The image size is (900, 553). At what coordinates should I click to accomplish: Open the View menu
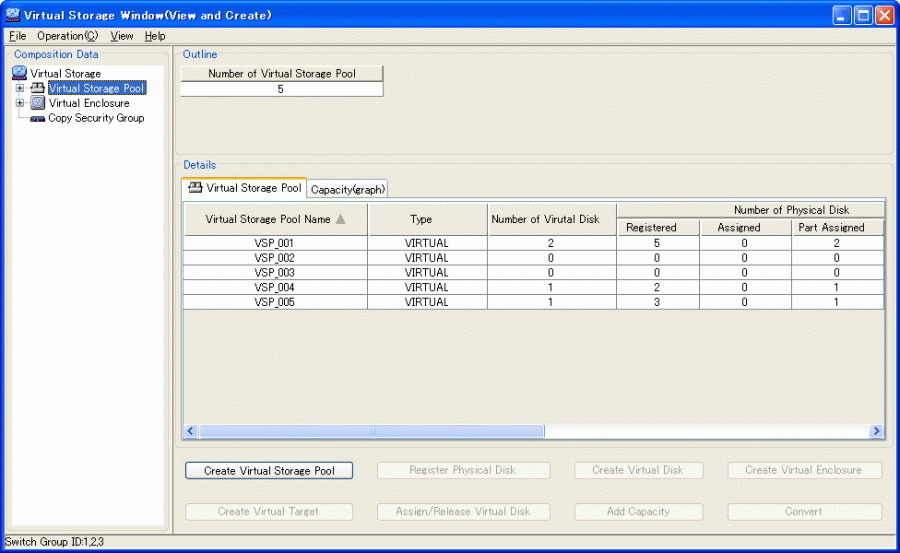click(121, 36)
